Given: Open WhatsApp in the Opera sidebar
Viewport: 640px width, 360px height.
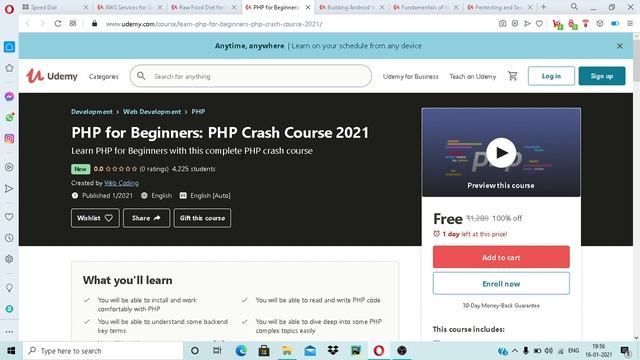Looking at the screenshot, I should pyautogui.click(x=9, y=118).
